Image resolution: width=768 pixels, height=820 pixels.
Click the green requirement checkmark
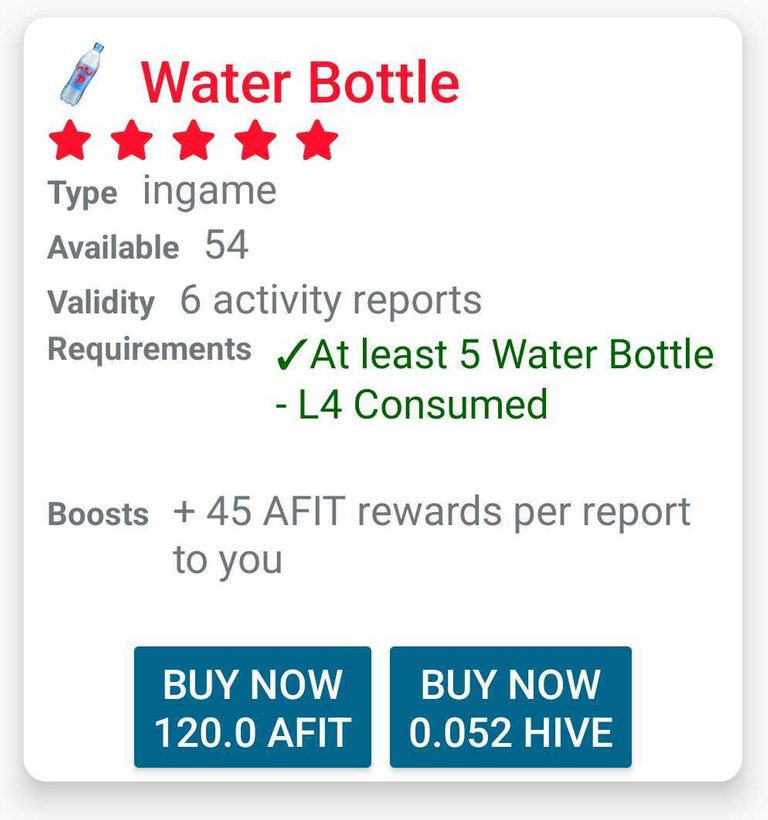[x=290, y=355]
